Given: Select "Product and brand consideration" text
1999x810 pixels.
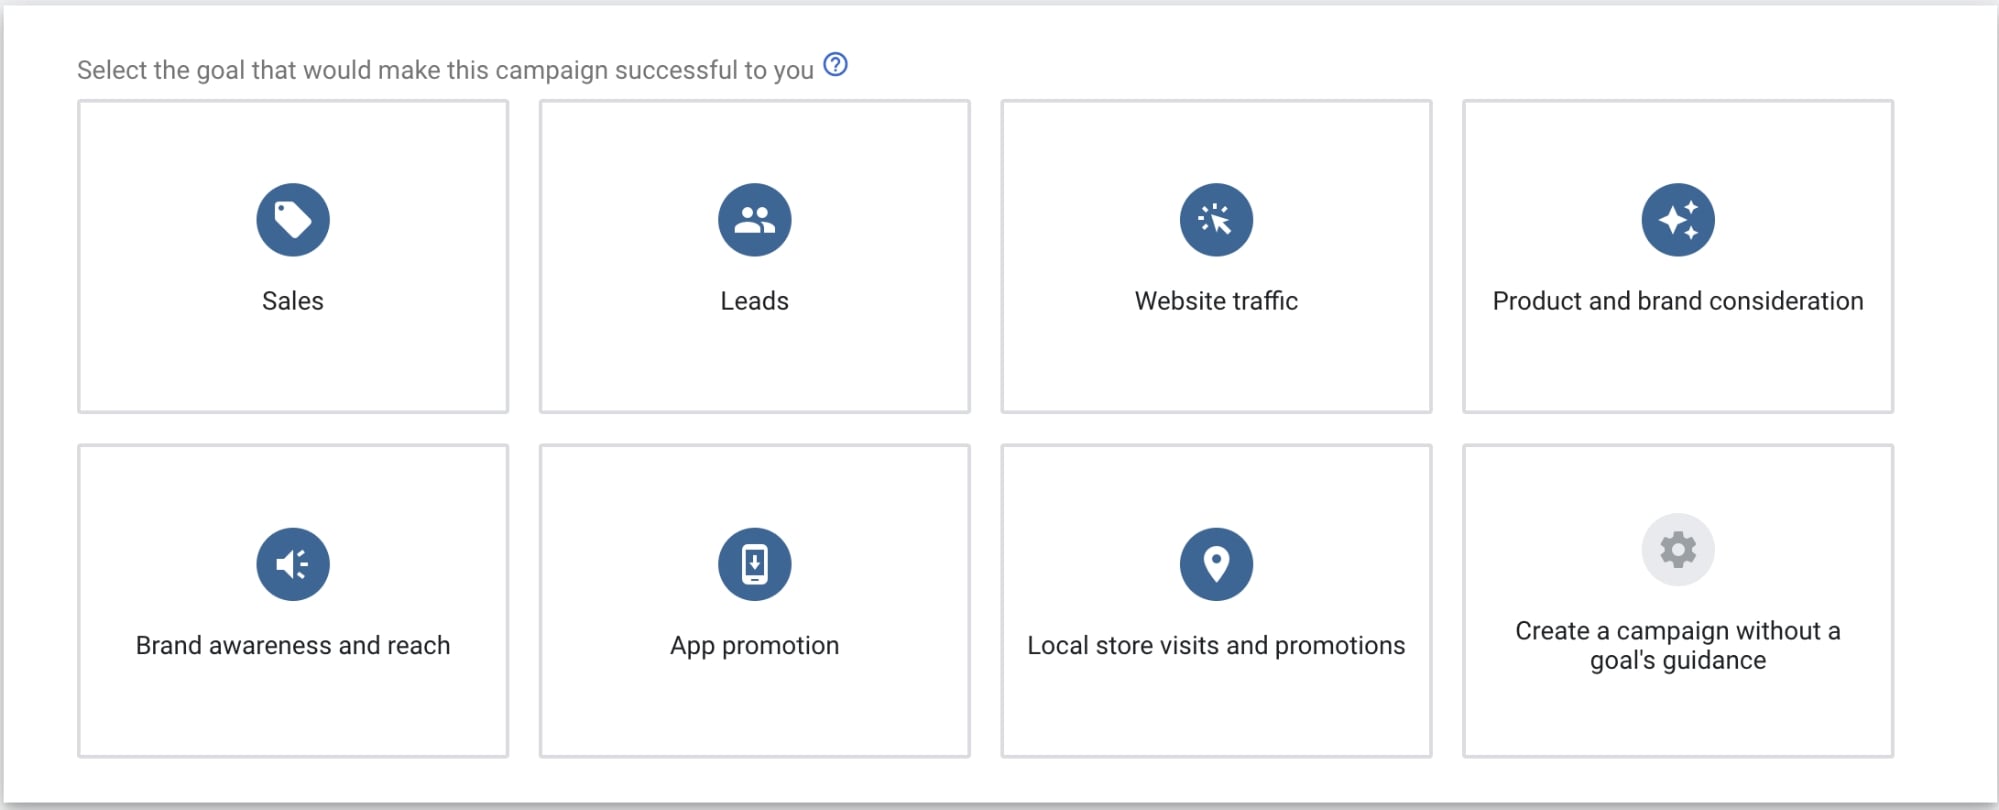Looking at the screenshot, I should click(x=1678, y=301).
